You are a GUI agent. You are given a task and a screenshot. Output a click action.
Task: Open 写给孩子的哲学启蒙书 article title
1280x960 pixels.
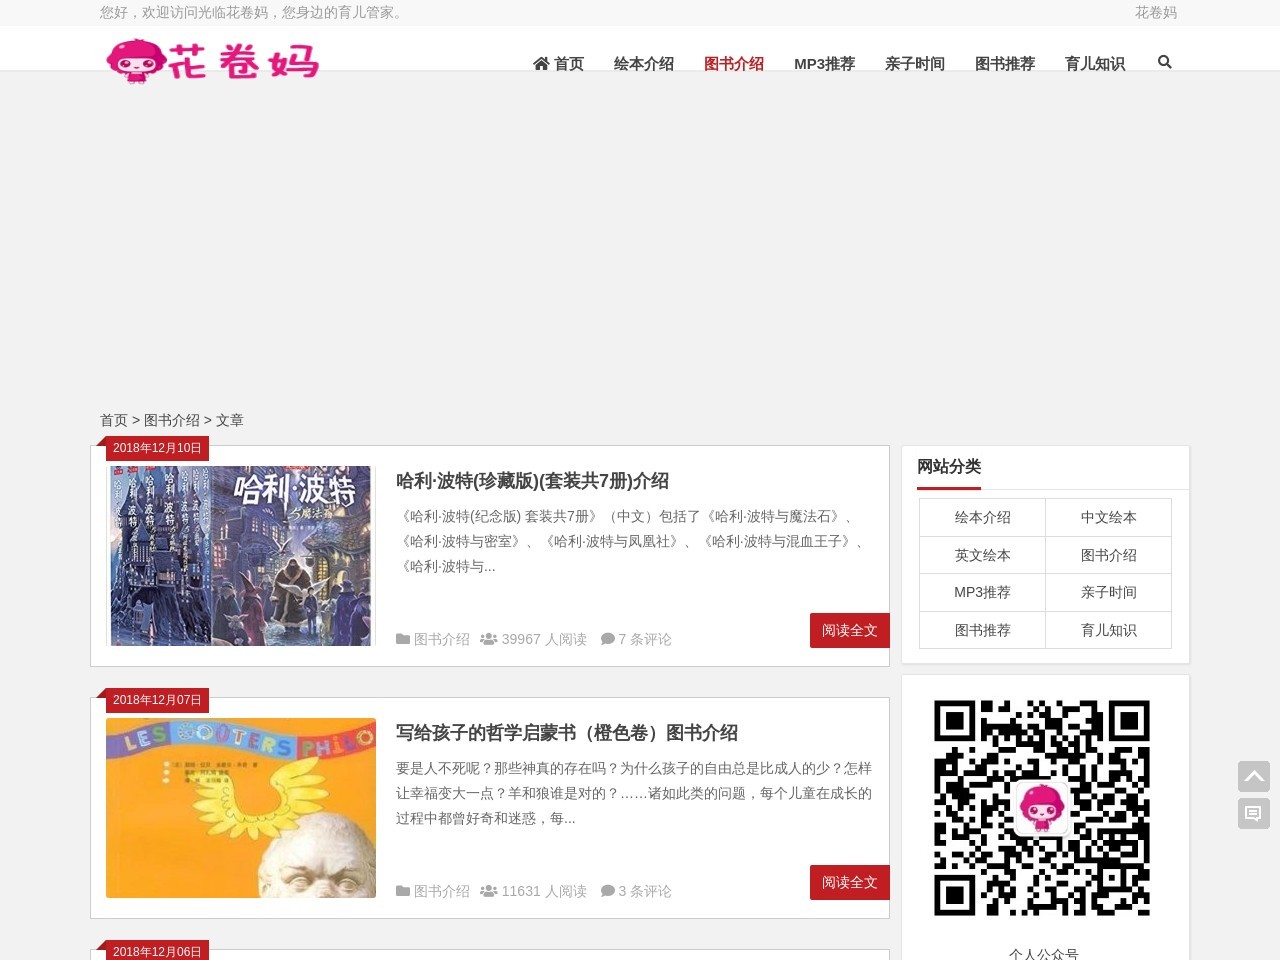coord(566,733)
